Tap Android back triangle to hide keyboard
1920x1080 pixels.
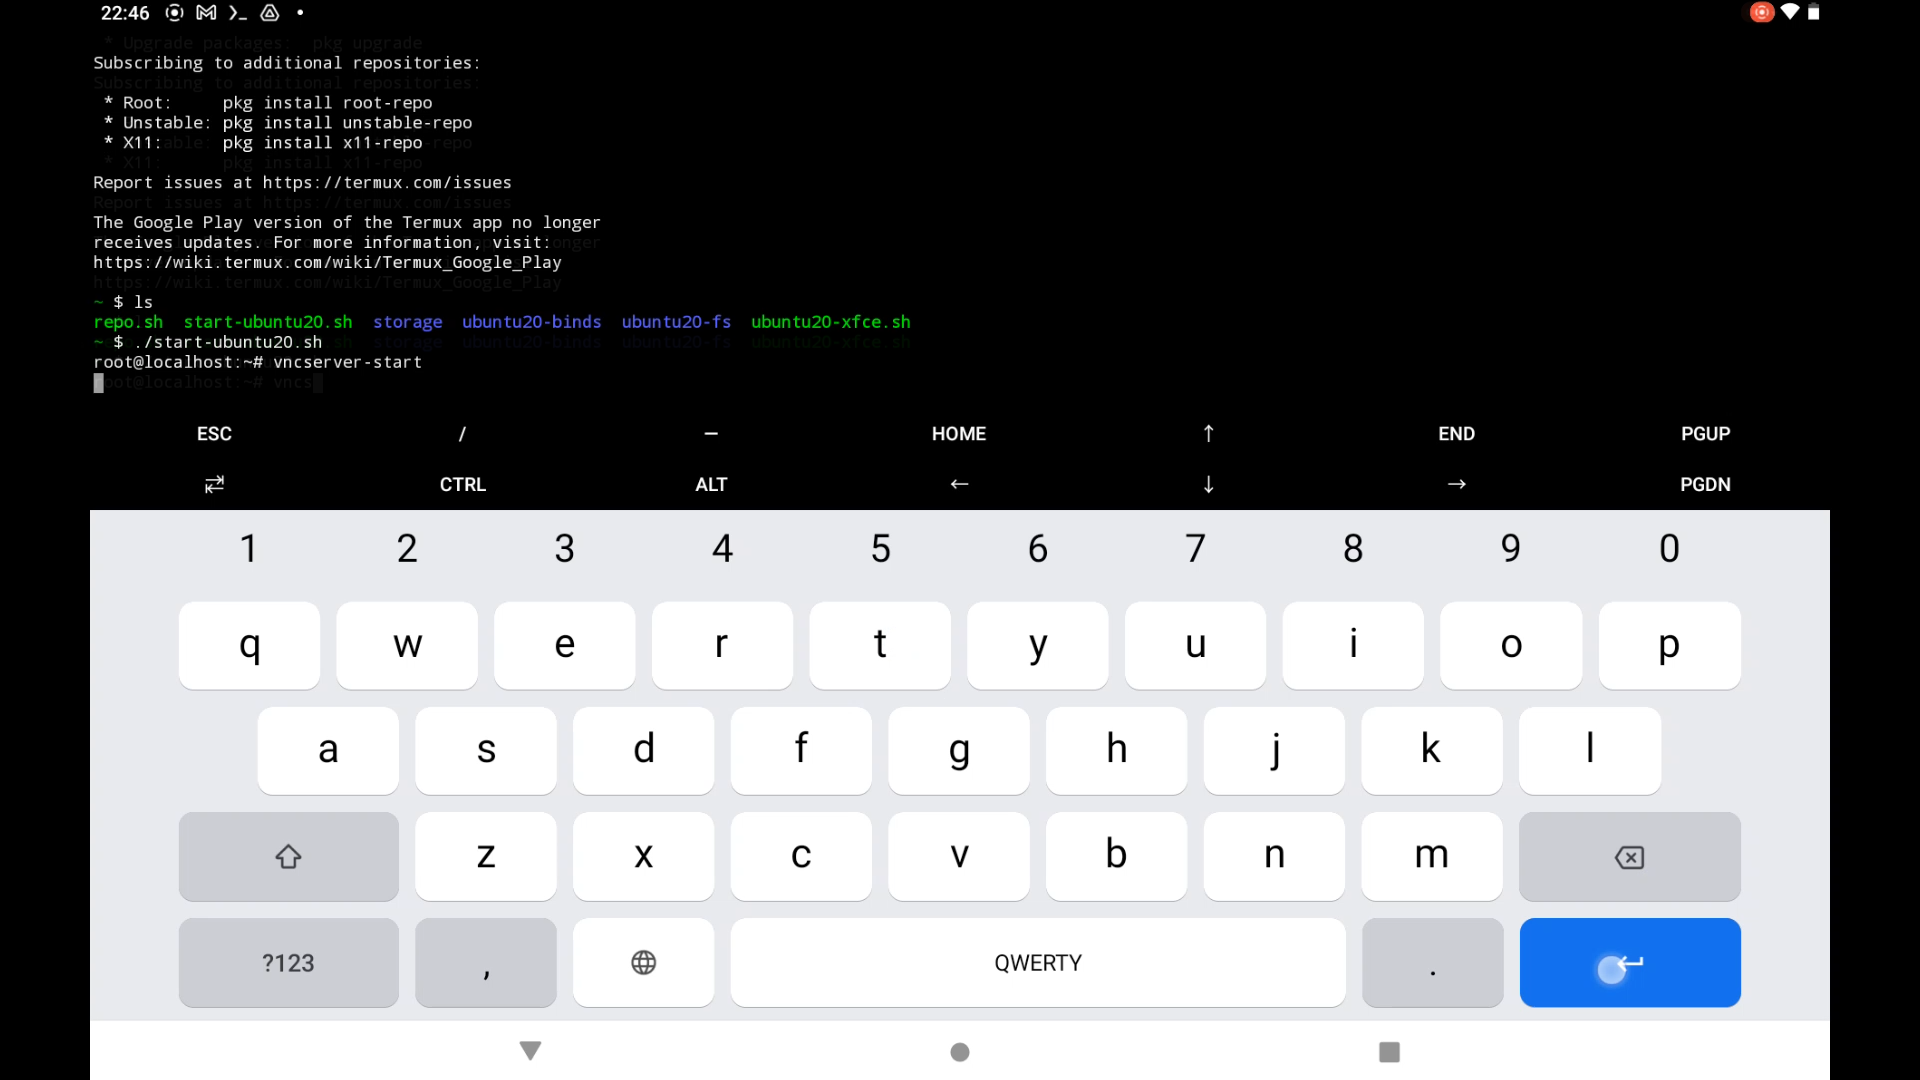(x=531, y=1051)
